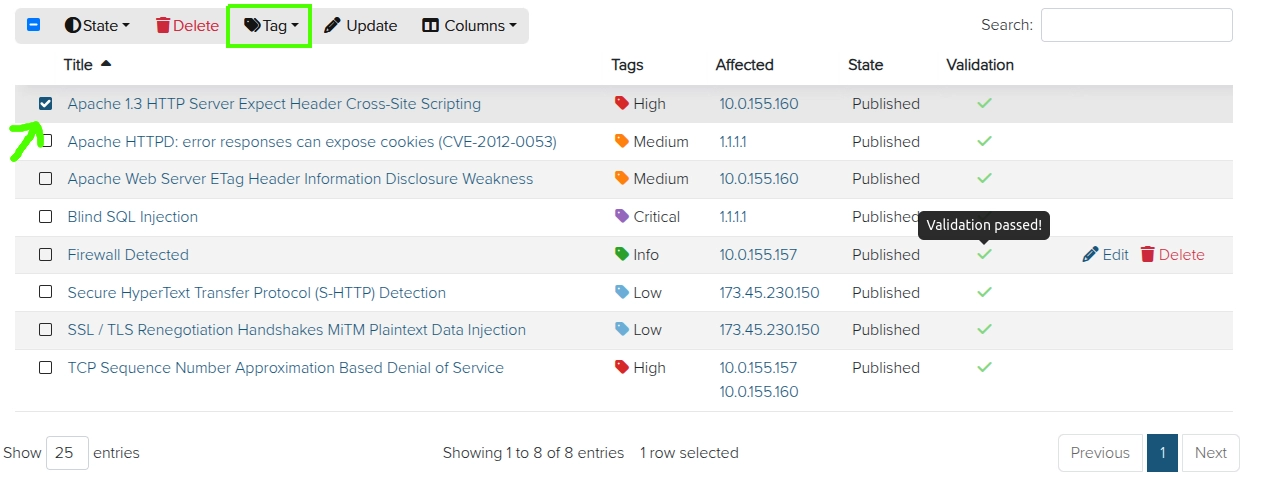Check the Apache HTTPD error responses row

pyautogui.click(x=45, y=141)
